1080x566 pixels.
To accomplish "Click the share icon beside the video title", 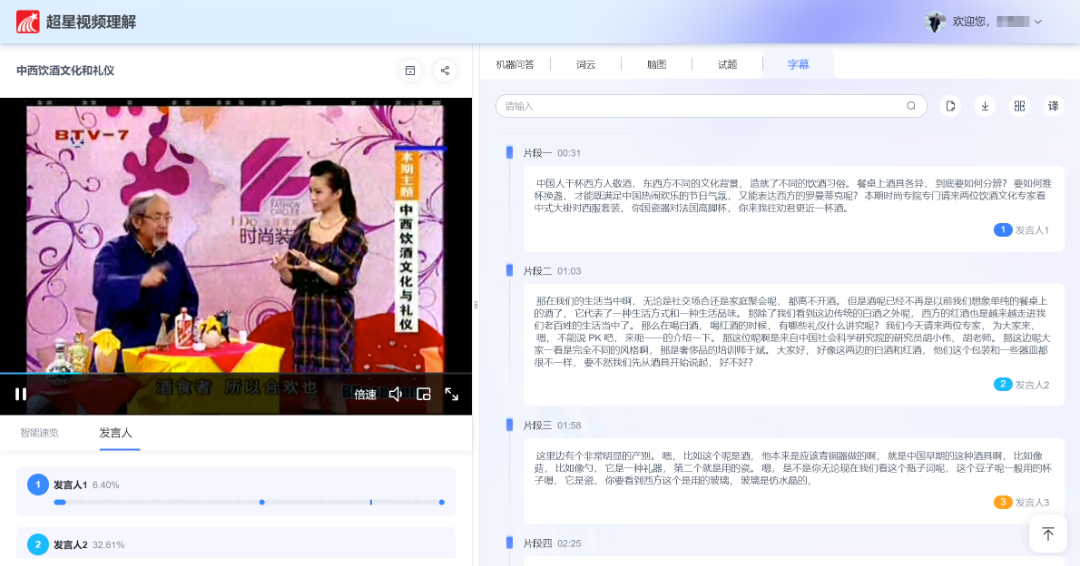I will pyautogui.click(x=445, y=71).
